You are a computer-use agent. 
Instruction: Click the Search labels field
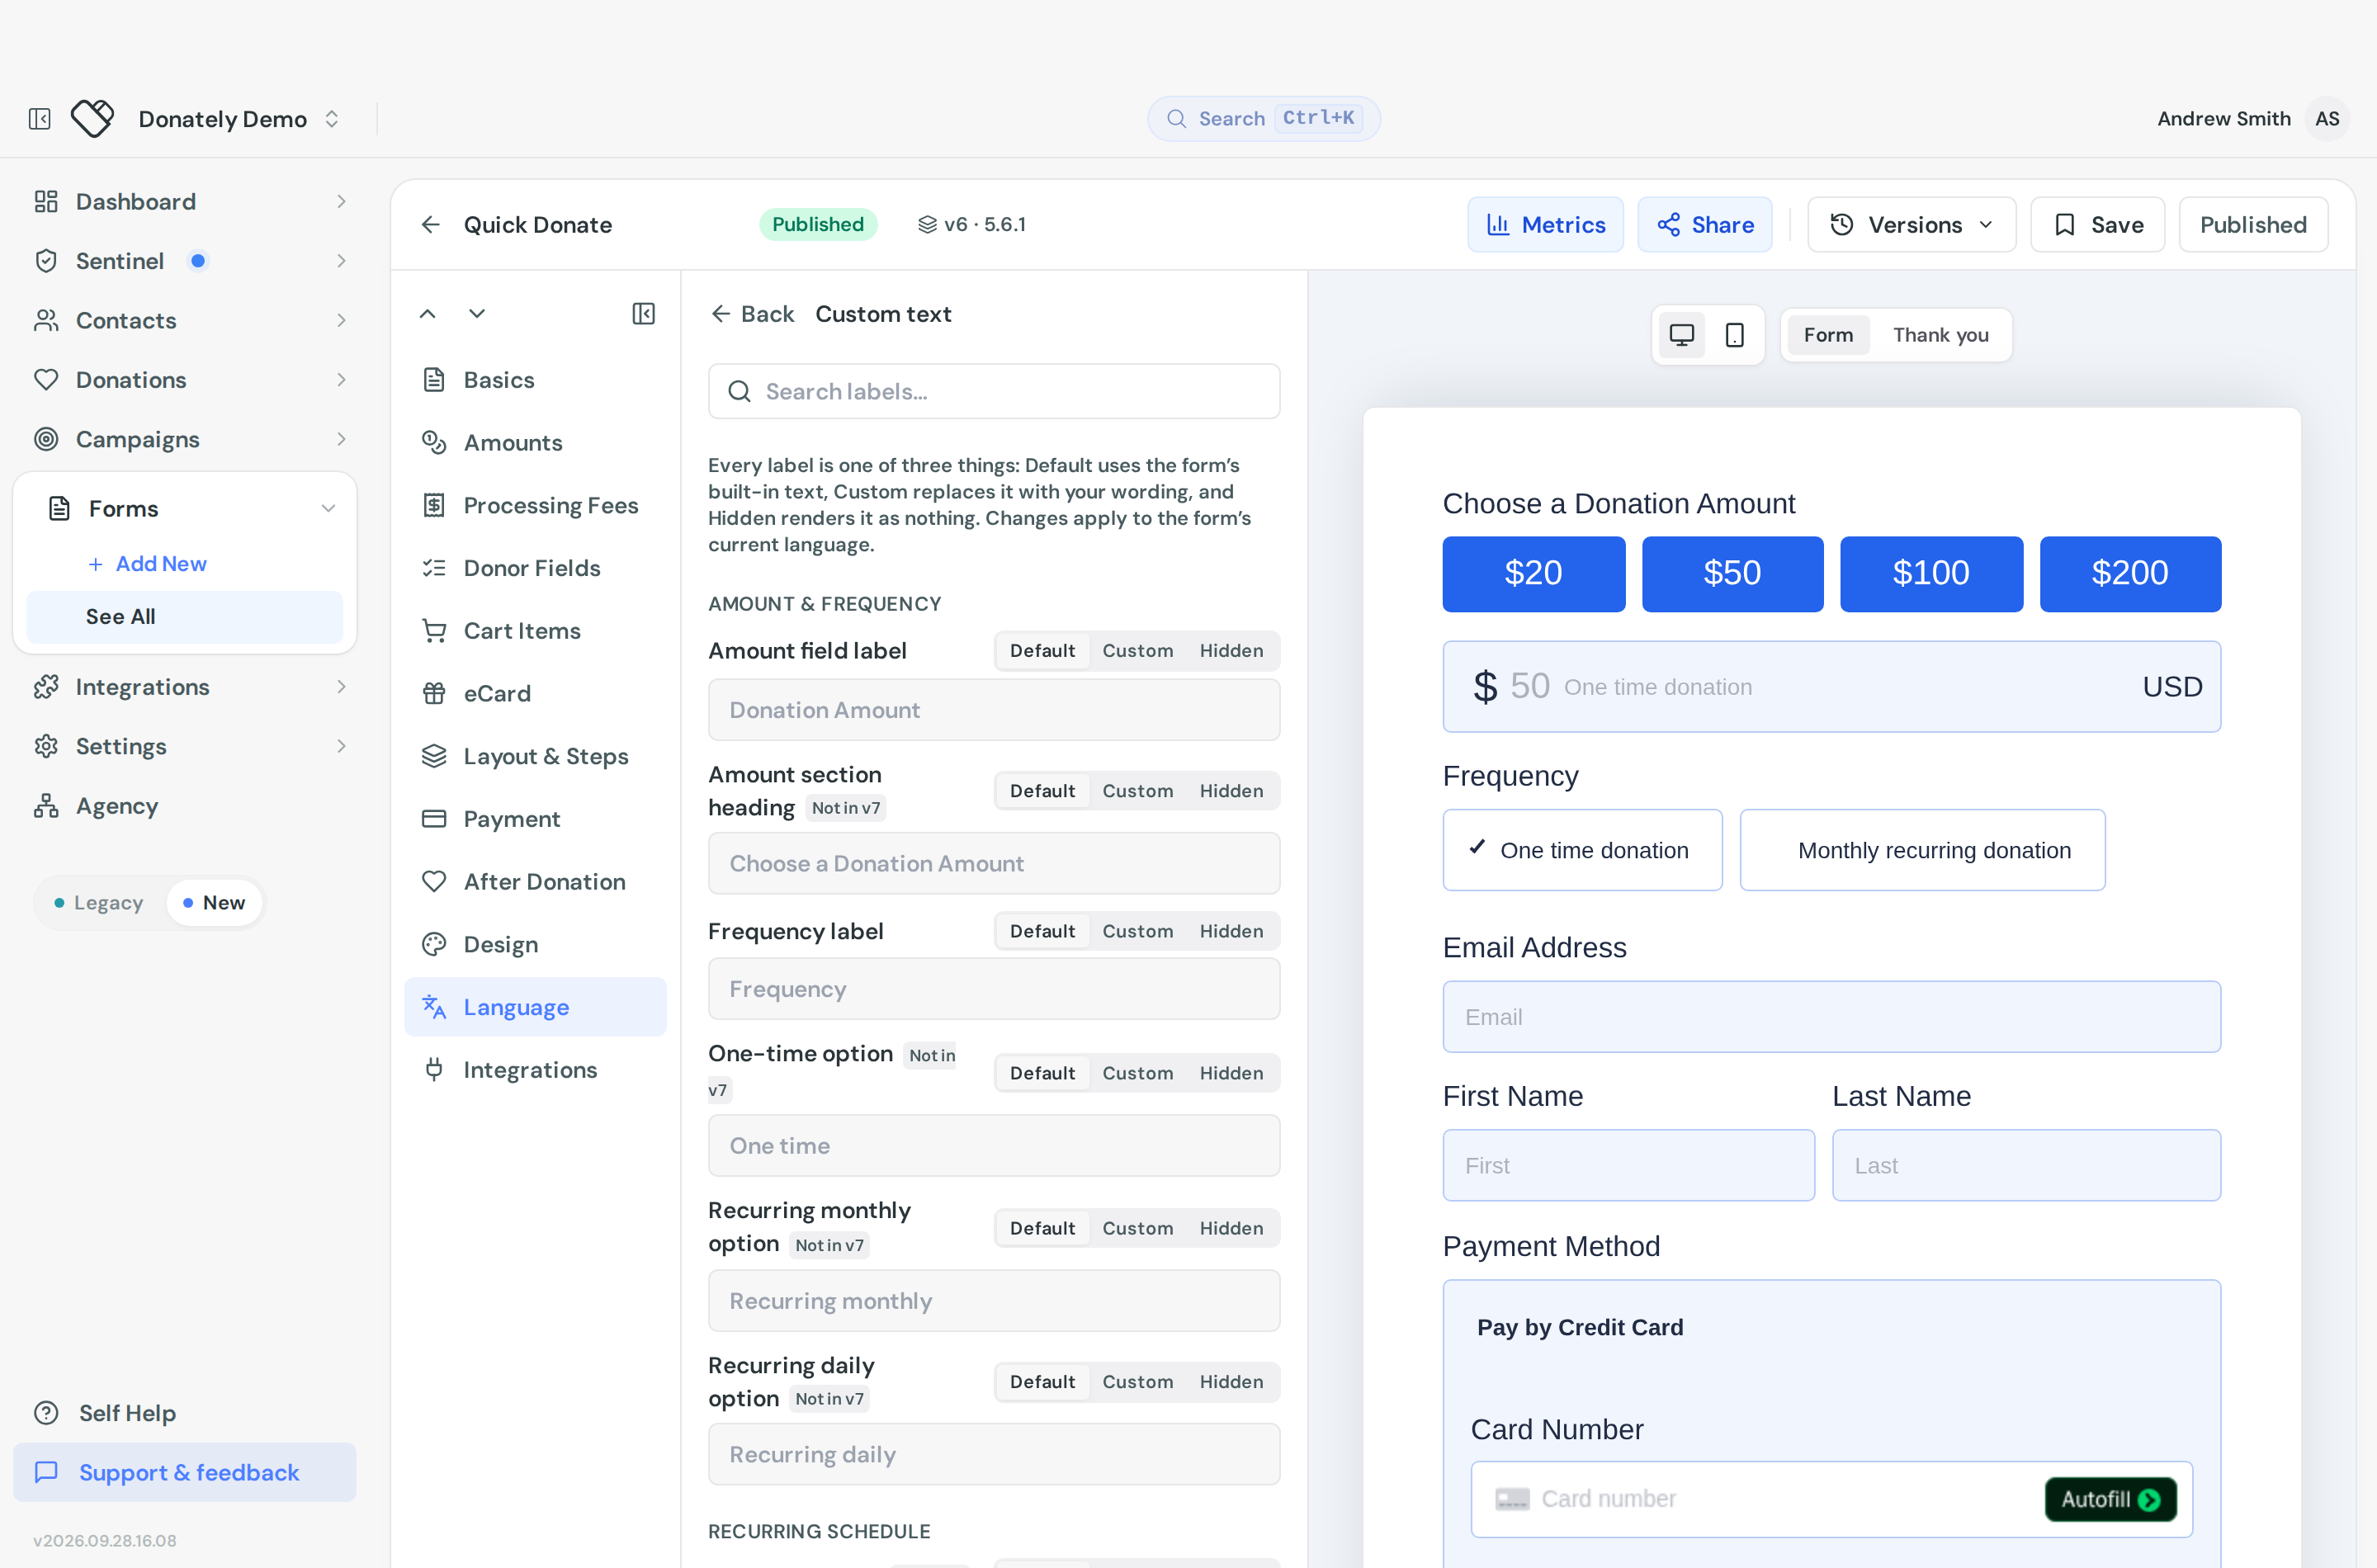click(x=994, y=392)
